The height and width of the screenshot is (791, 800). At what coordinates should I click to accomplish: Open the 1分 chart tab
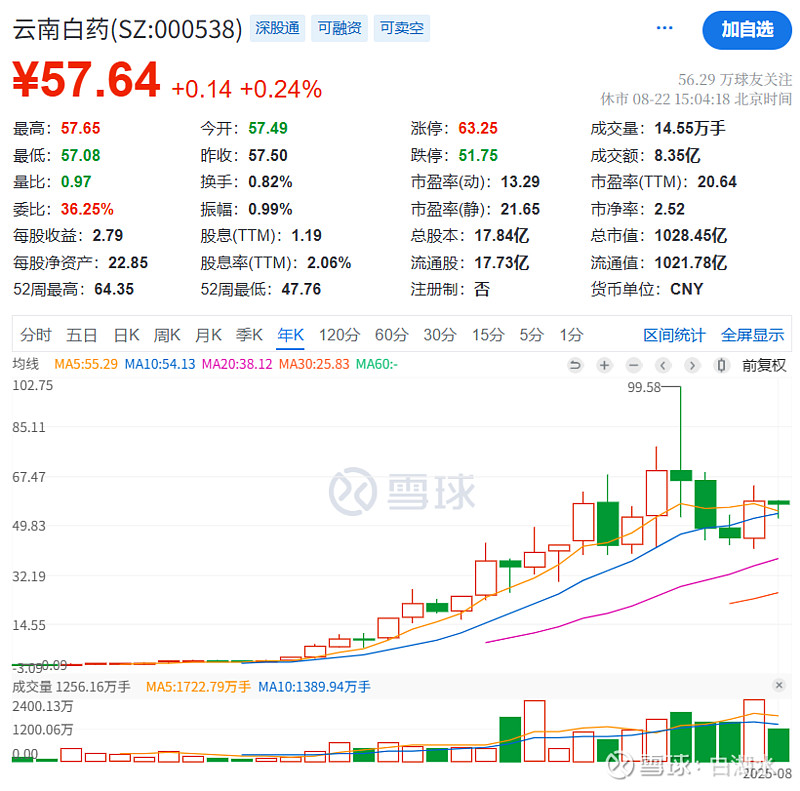571,335
